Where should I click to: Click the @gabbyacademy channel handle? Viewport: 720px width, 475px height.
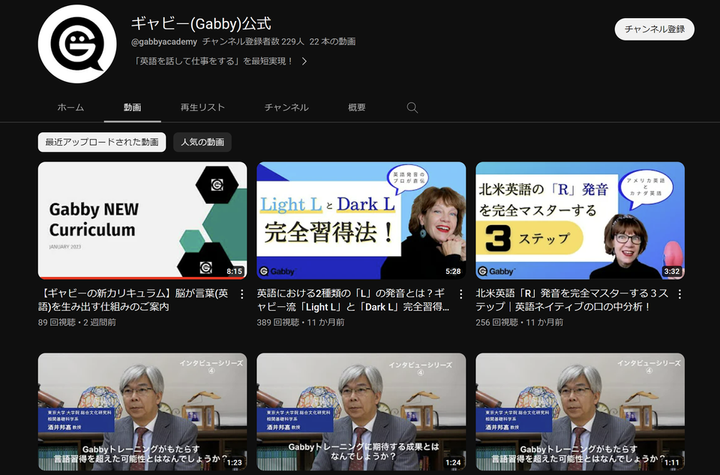[x=164, y=42]
